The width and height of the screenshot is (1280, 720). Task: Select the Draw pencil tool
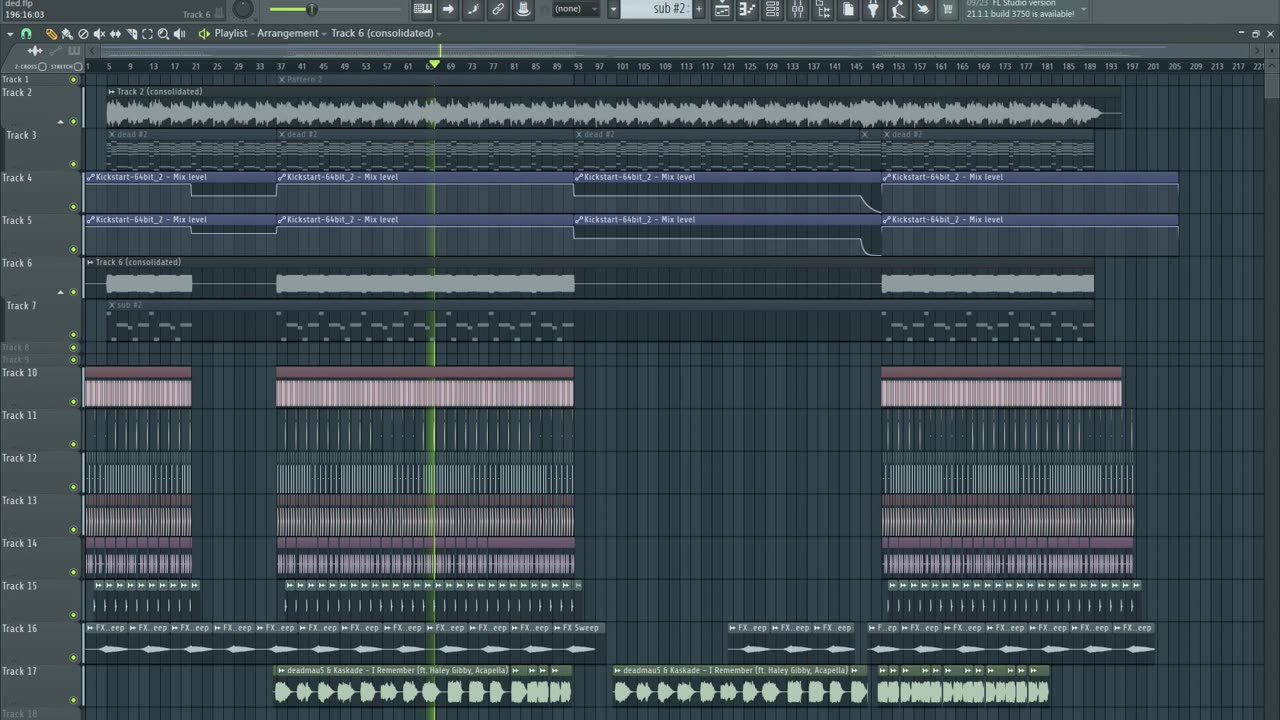(x=51, y=33)
